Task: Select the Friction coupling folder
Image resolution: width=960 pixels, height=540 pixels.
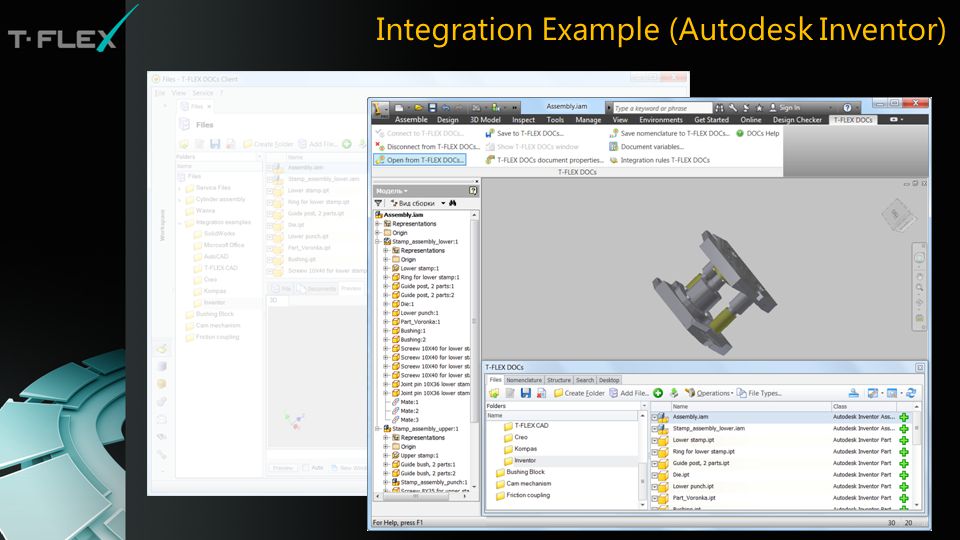Action: (x=522, y=495)
